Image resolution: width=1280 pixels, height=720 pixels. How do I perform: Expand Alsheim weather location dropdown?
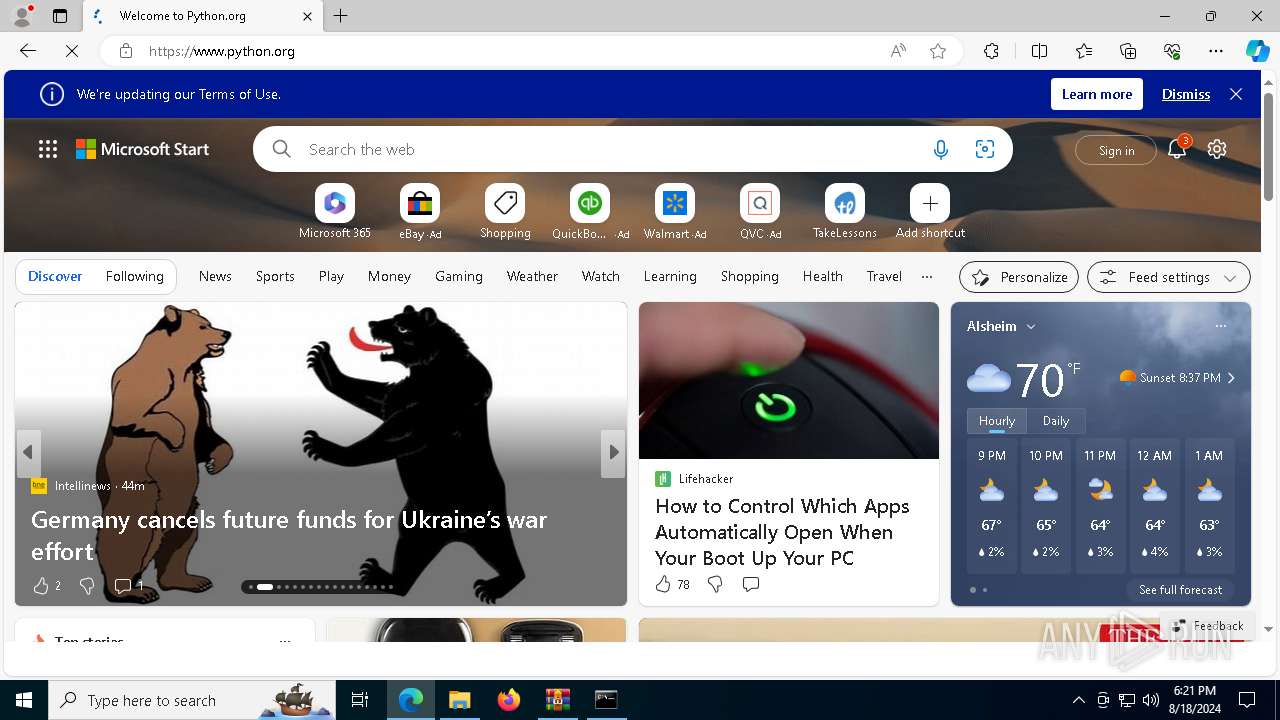coord(1031,327)
